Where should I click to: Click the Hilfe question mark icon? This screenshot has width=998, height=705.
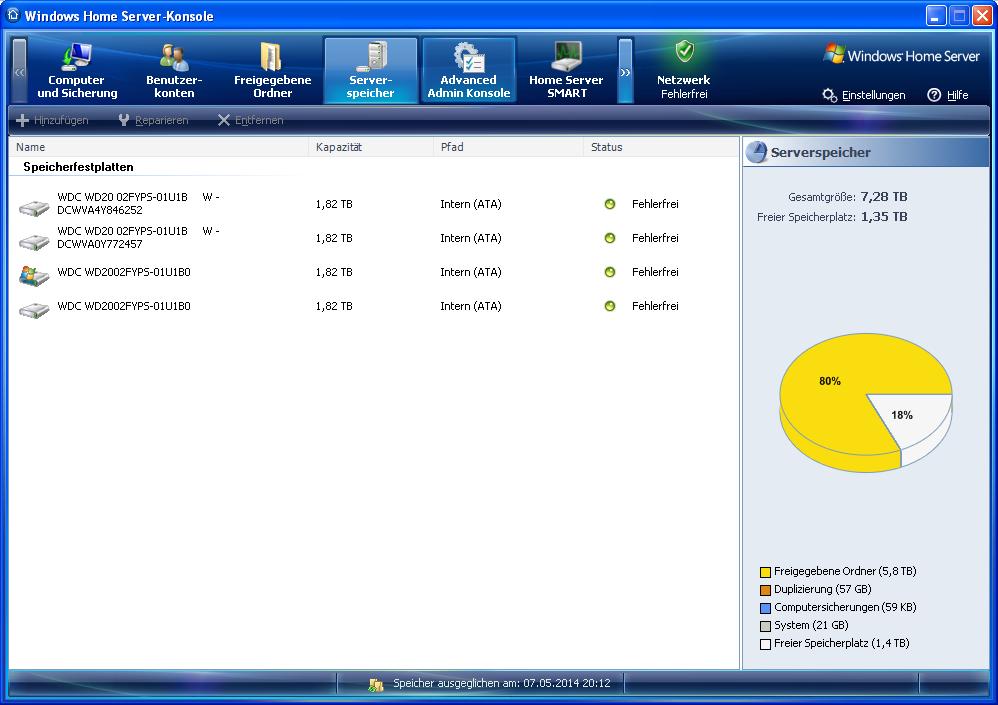pyautogui.click(x=934, y=95)
